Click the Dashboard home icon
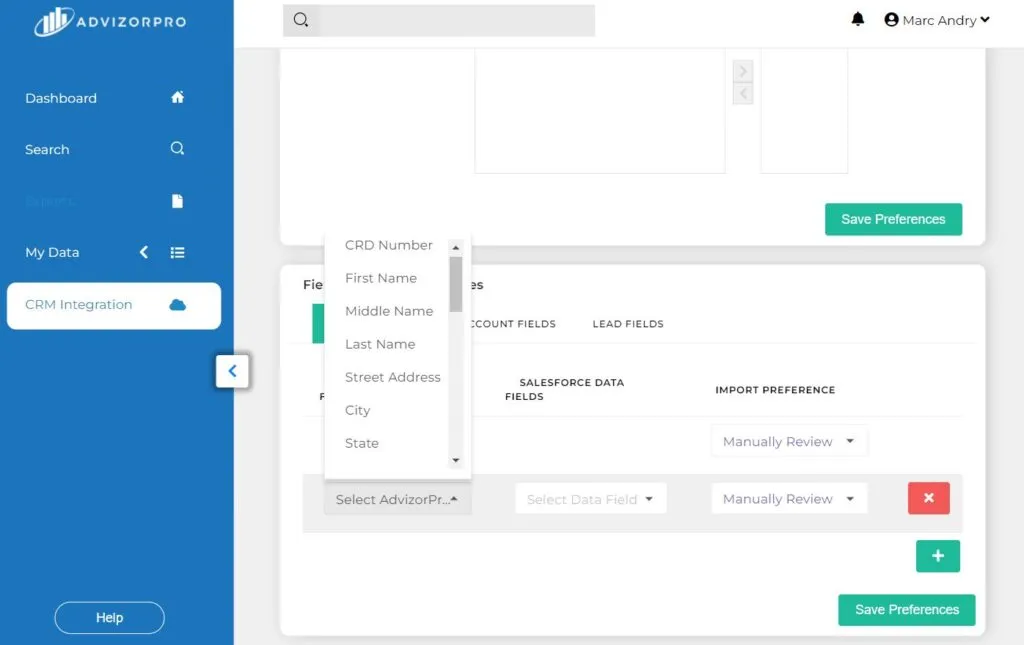The height and width of the screenshot is (645, 1024). [177, 97]
